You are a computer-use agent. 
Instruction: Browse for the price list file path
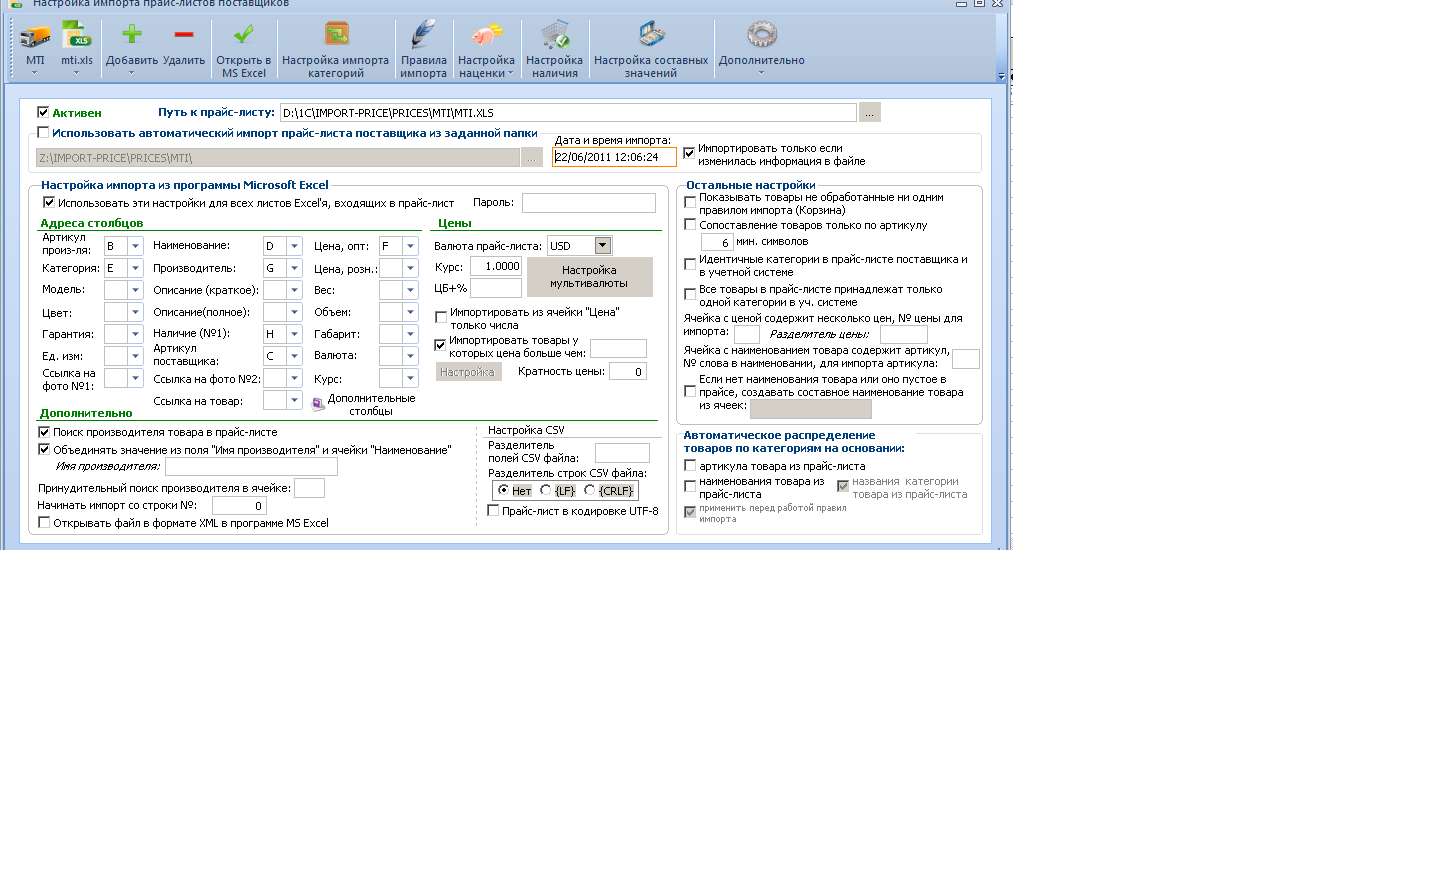pos(870,113)
